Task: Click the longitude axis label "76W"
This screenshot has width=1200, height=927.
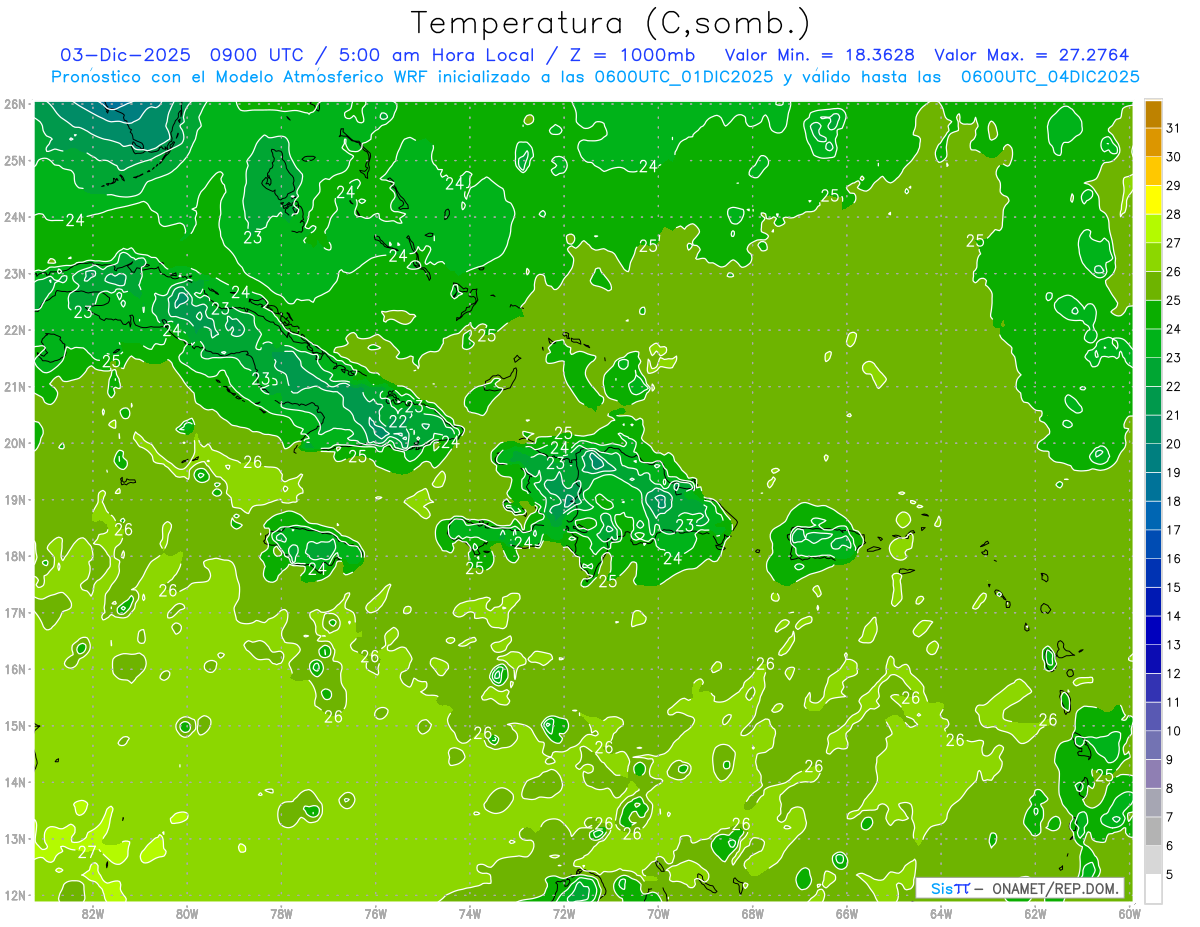Action: tap(375, 913)
